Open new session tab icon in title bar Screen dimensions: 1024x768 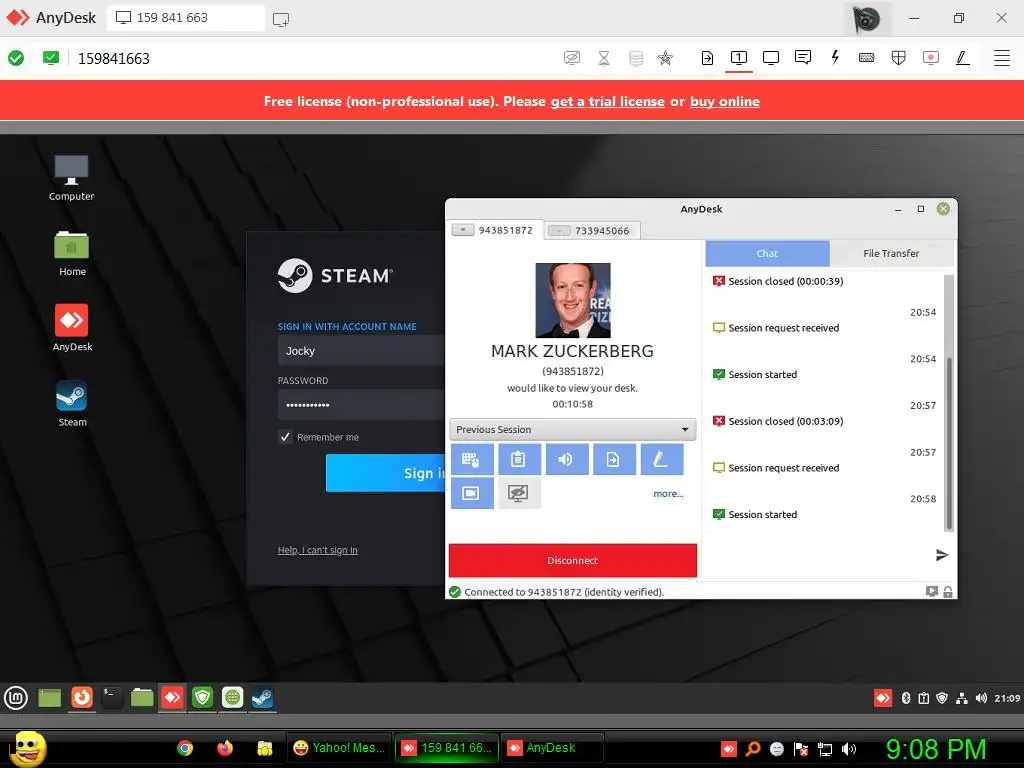tap(281, 19)
